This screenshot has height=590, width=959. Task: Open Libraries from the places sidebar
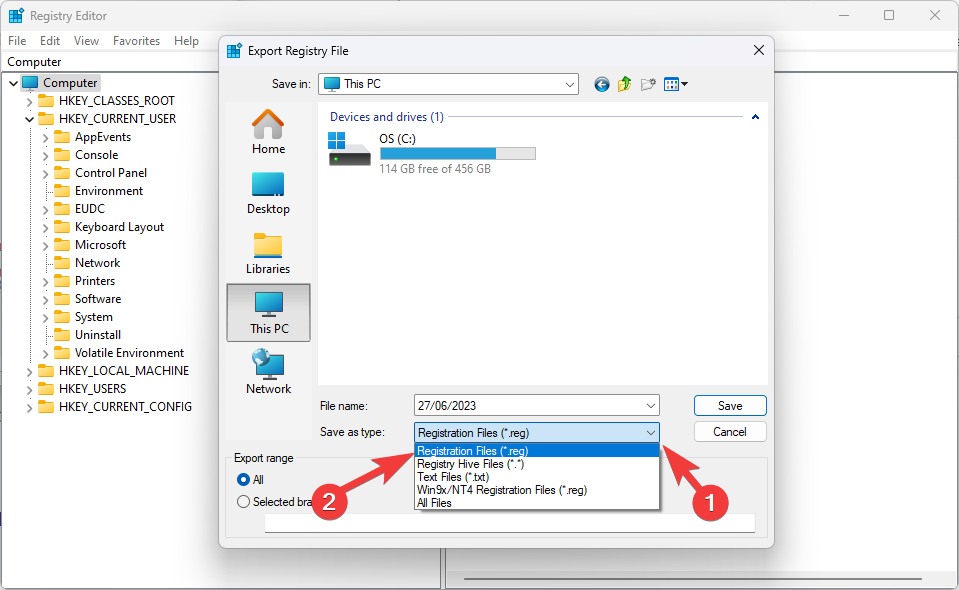268,252
